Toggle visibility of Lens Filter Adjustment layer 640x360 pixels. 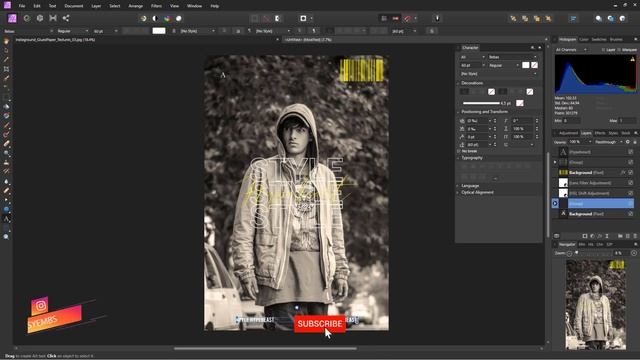pyautogui.click(x=631, y=183)
